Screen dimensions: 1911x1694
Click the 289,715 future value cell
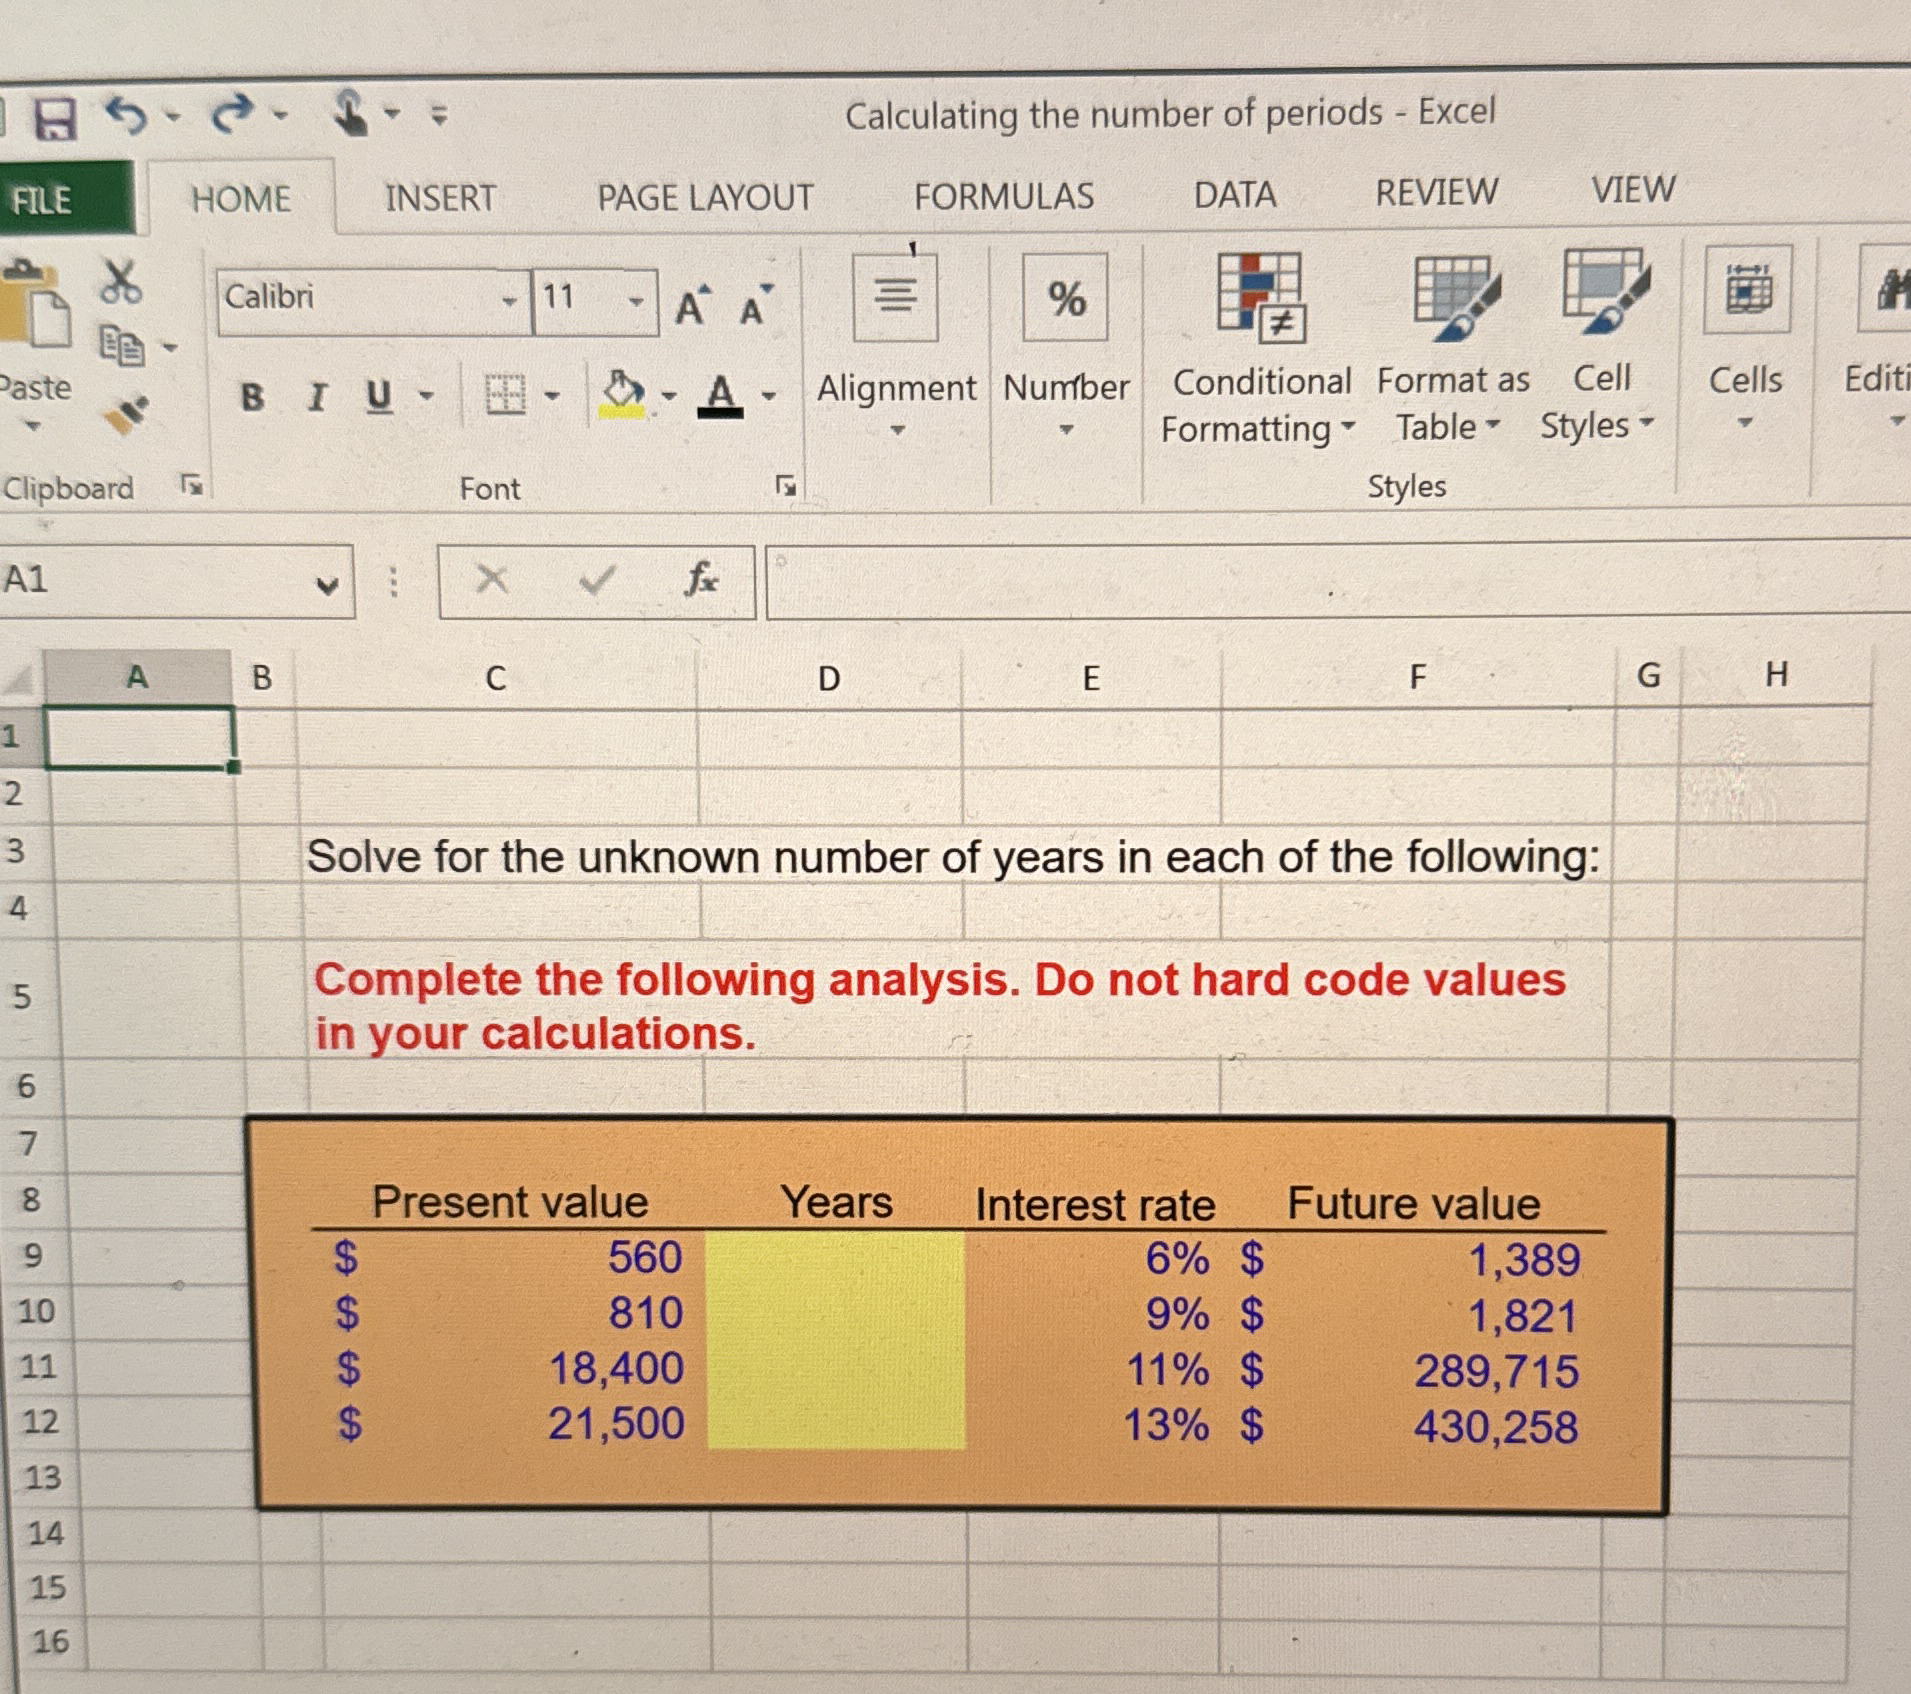coord(1412,1370)
